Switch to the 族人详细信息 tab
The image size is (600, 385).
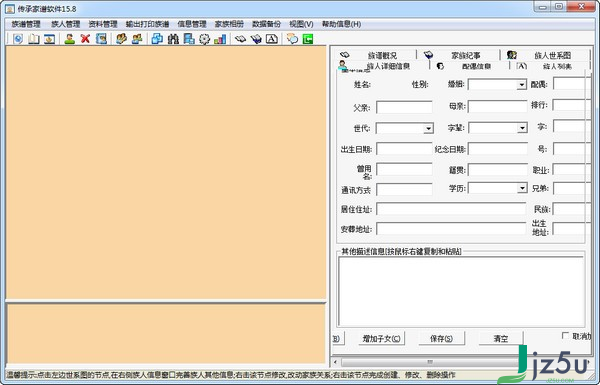coord(383,66)
